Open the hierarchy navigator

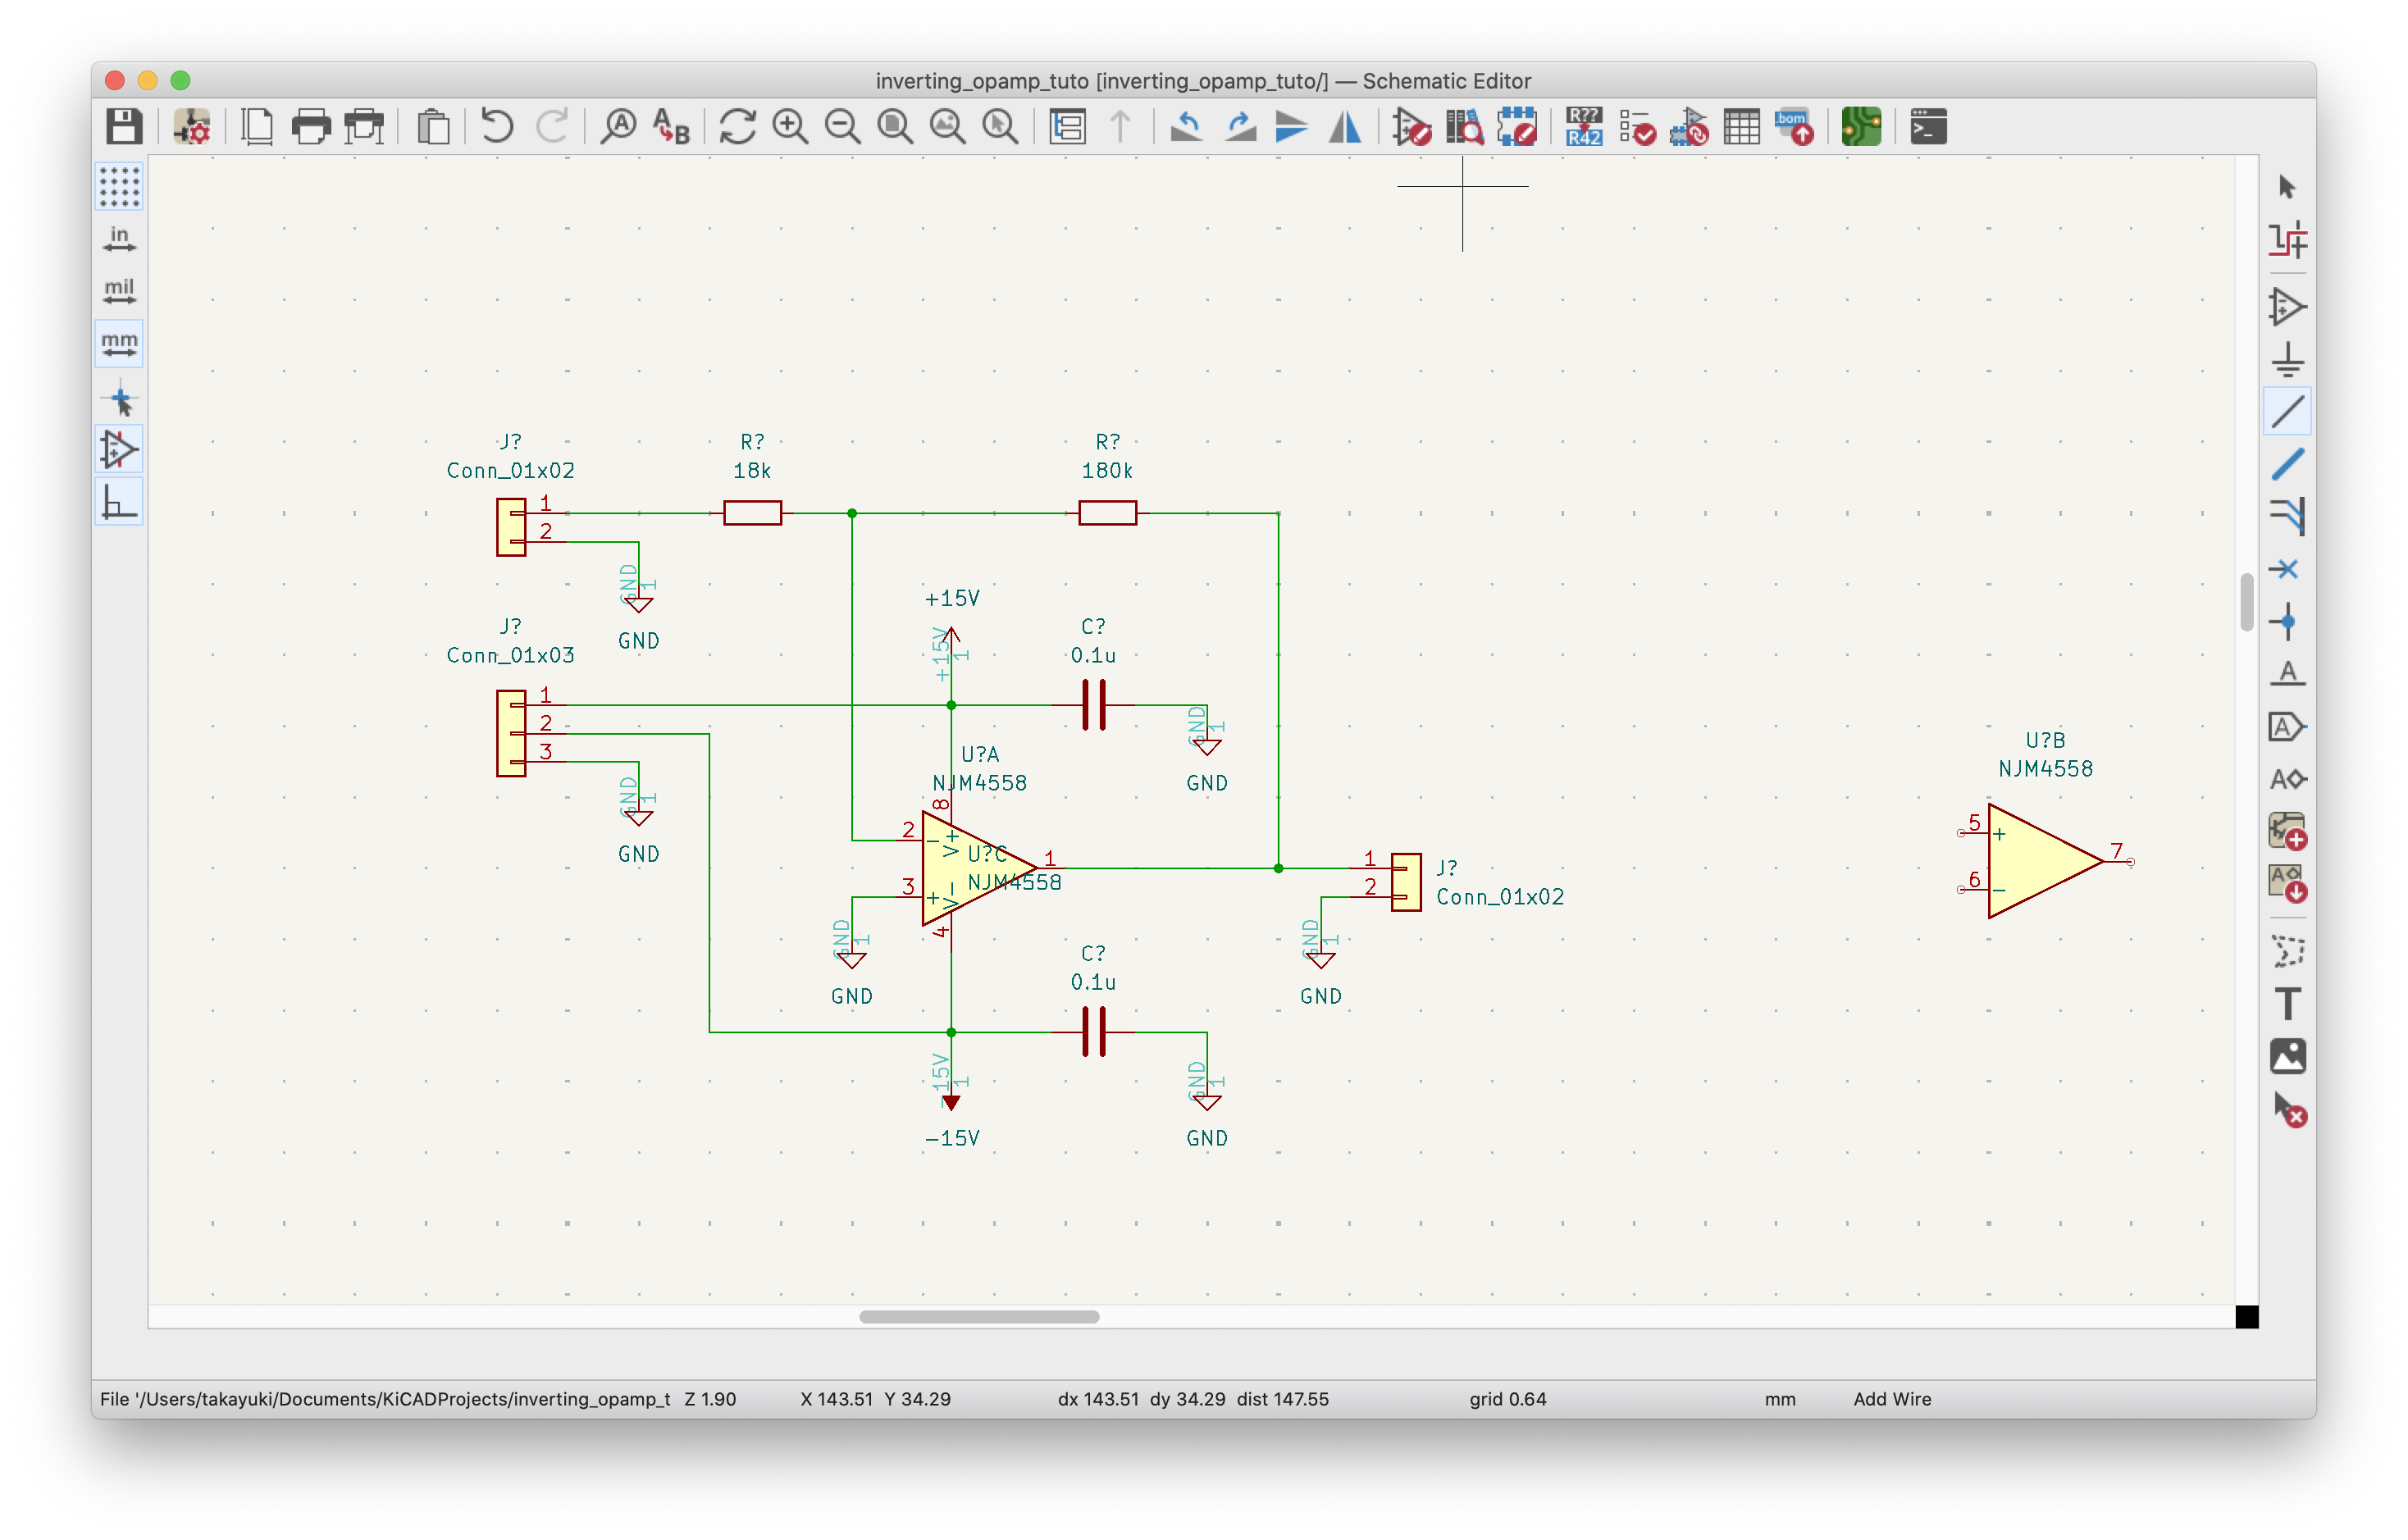[x=1068, y=127]
